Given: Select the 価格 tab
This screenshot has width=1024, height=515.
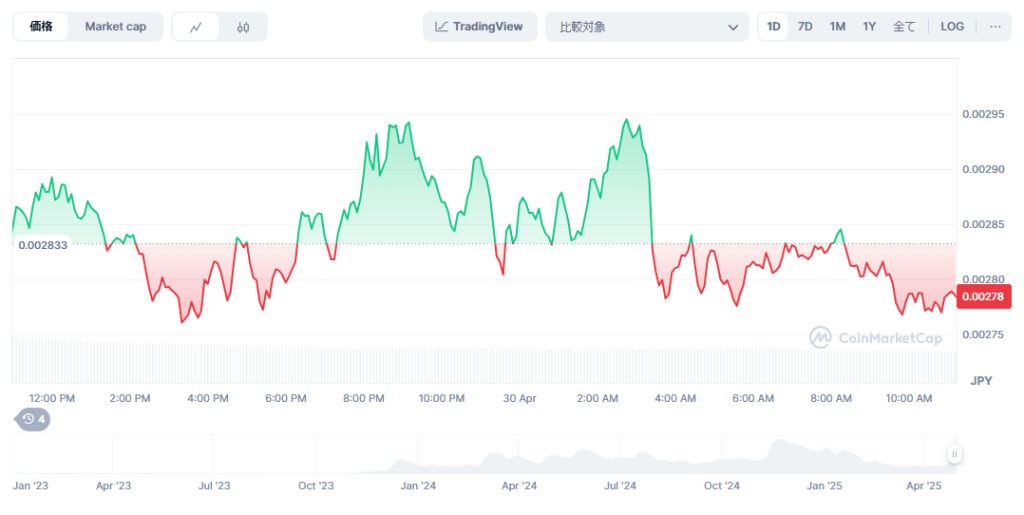Looking at the screenshot, I should click(x=42, y=27).
